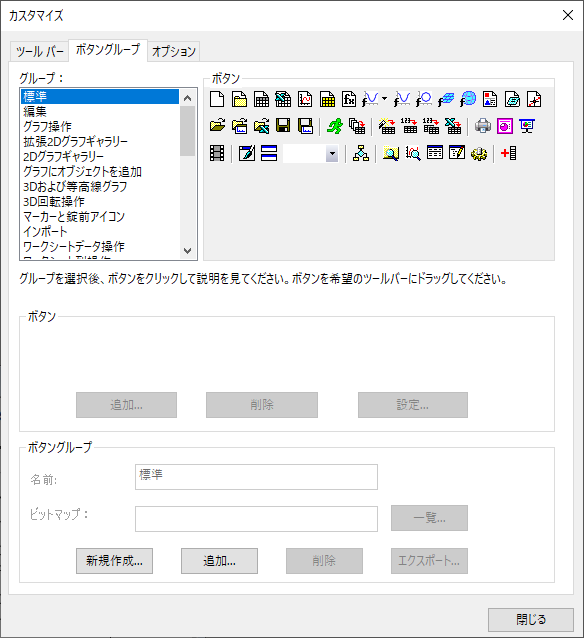The image size is (584, 638).
Task: Select the ボタングループ tab
Action: pyautogui.click(x=108, y=50)
